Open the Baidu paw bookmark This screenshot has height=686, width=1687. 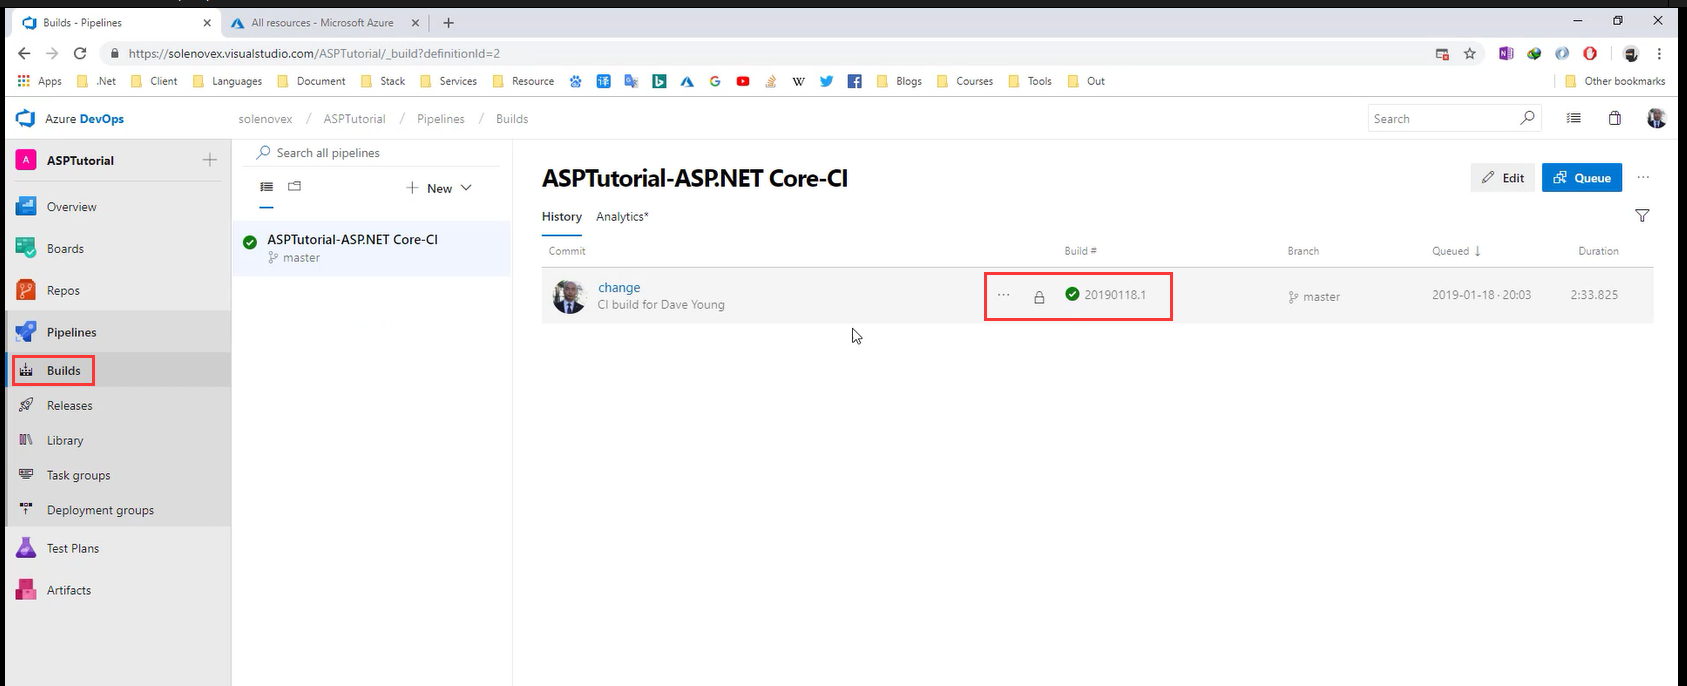pyautogui.click(x=576, y=81)
